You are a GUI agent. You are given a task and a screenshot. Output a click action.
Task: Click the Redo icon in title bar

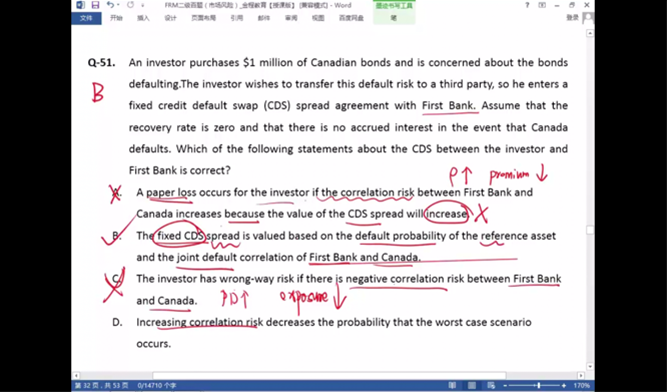[x=130, y=5]
